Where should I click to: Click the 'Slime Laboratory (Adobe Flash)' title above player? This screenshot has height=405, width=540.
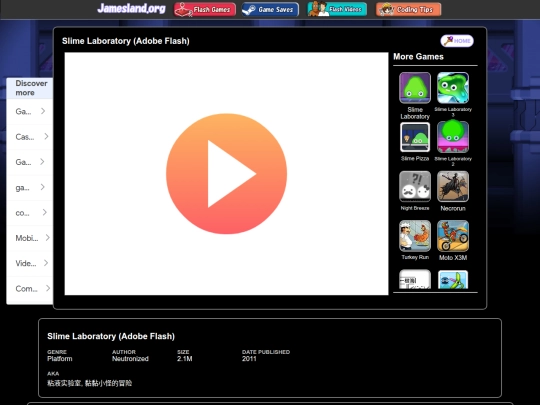point(126,41)
